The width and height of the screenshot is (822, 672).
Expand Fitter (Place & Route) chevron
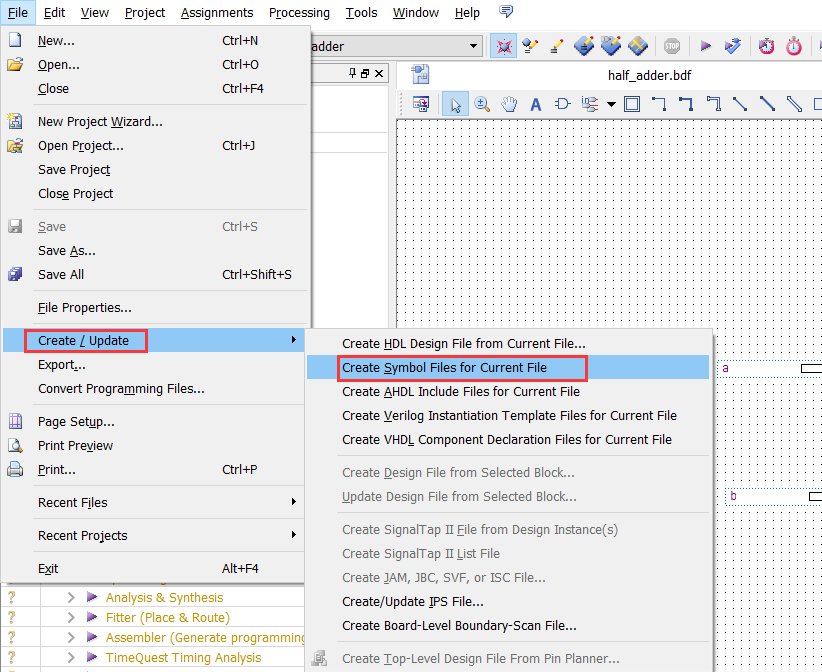click(x=71, y=617)
